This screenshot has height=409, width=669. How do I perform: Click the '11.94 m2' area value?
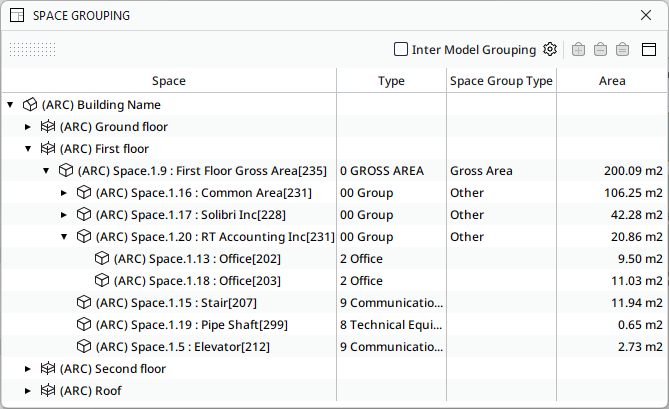[637, 303]
